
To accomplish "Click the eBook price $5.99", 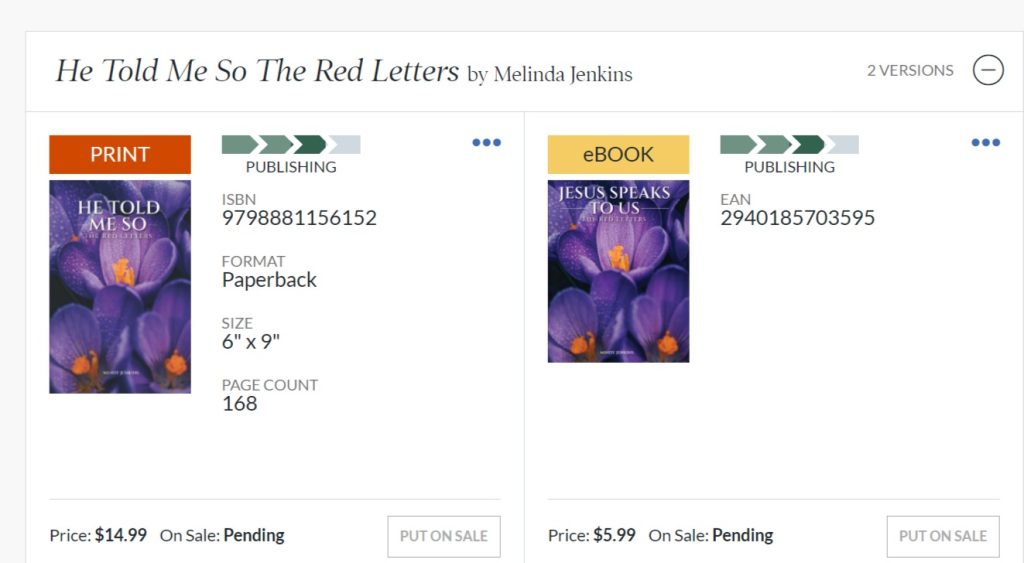I will point(614,535).
